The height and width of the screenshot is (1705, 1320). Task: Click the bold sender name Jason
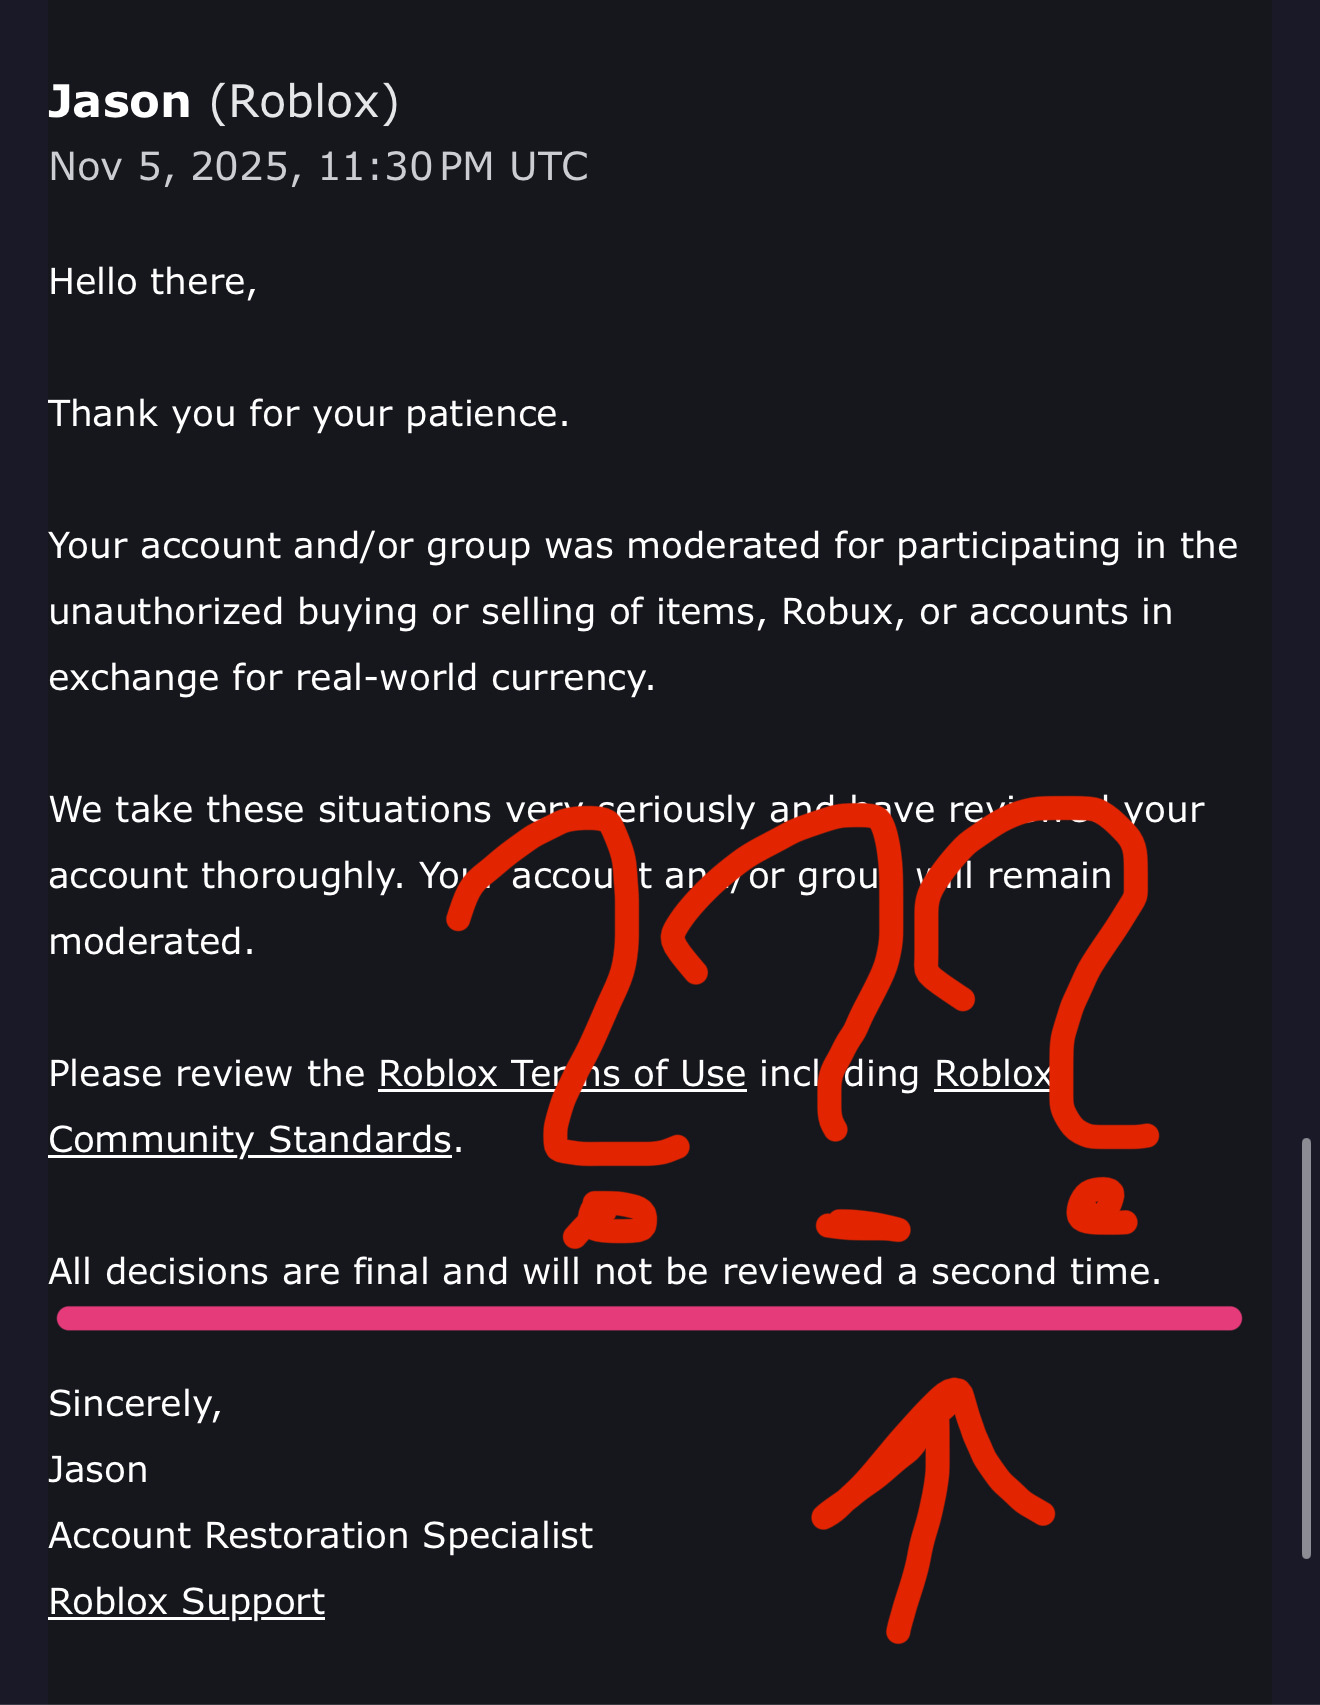coord(120,102)
